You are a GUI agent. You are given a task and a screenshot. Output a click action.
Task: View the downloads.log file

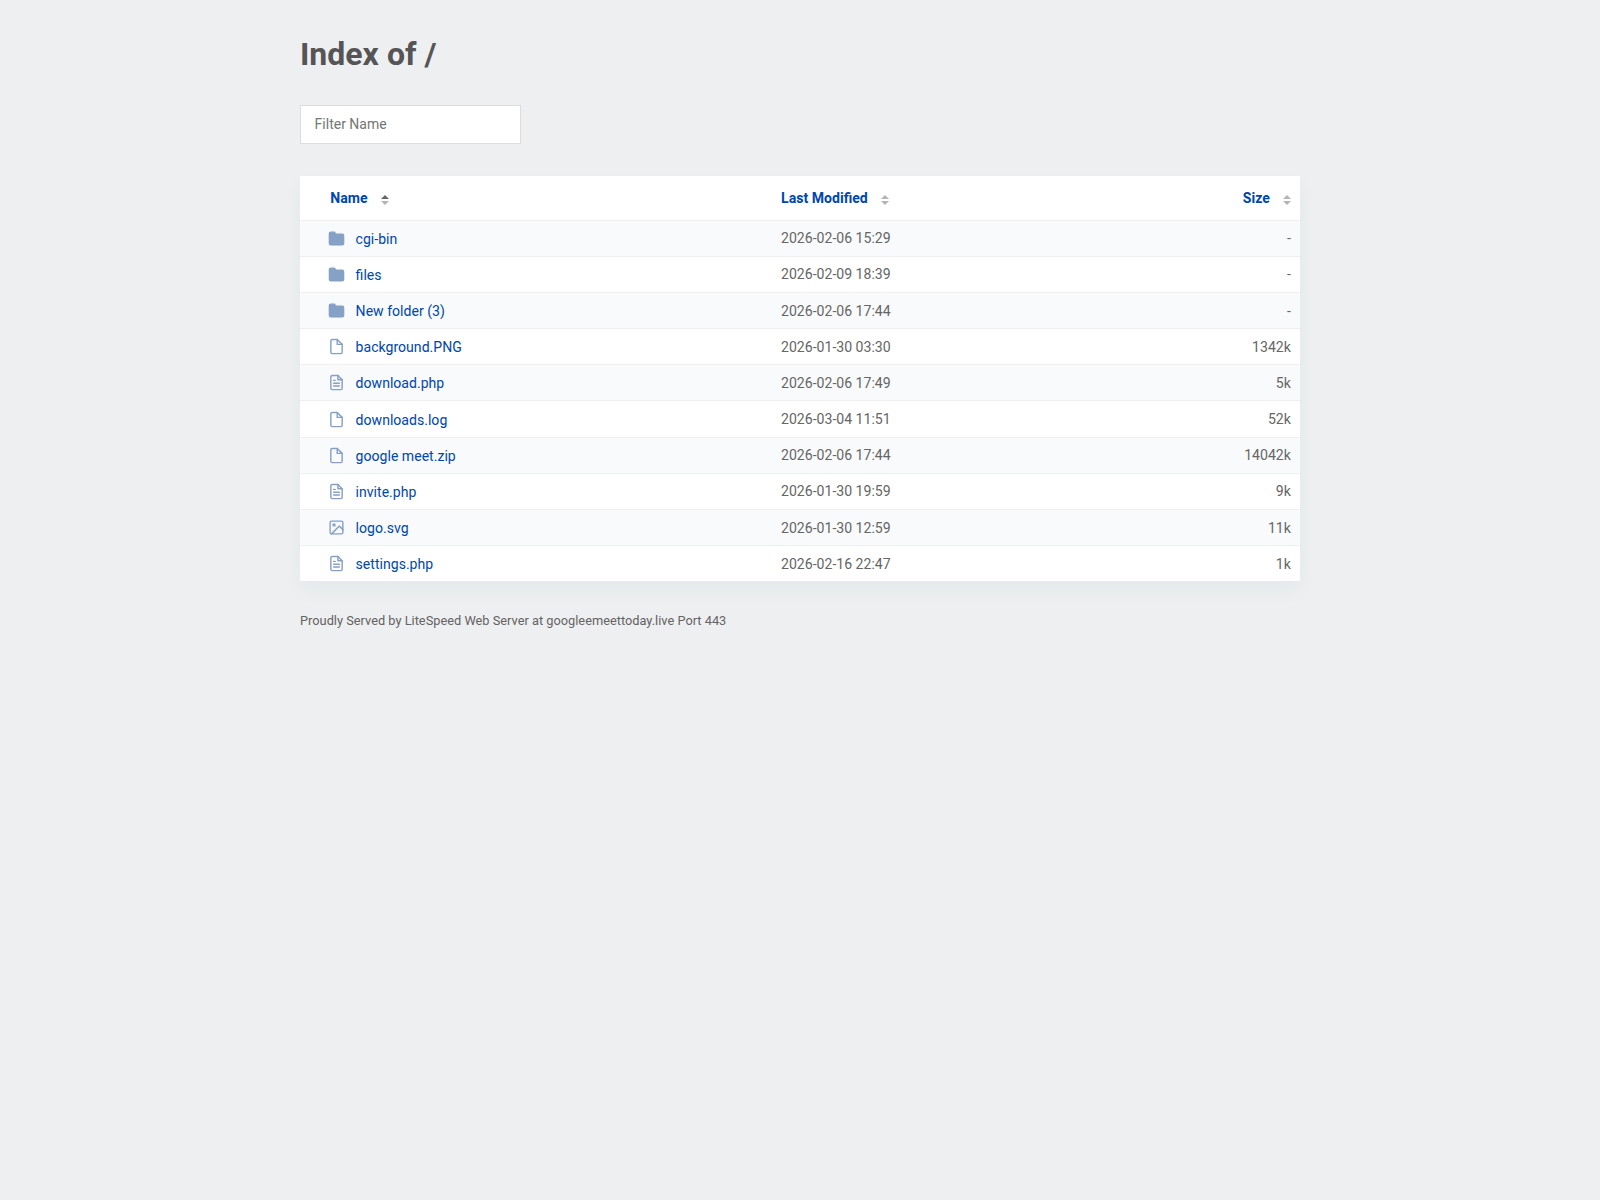[x=401, y=419]
